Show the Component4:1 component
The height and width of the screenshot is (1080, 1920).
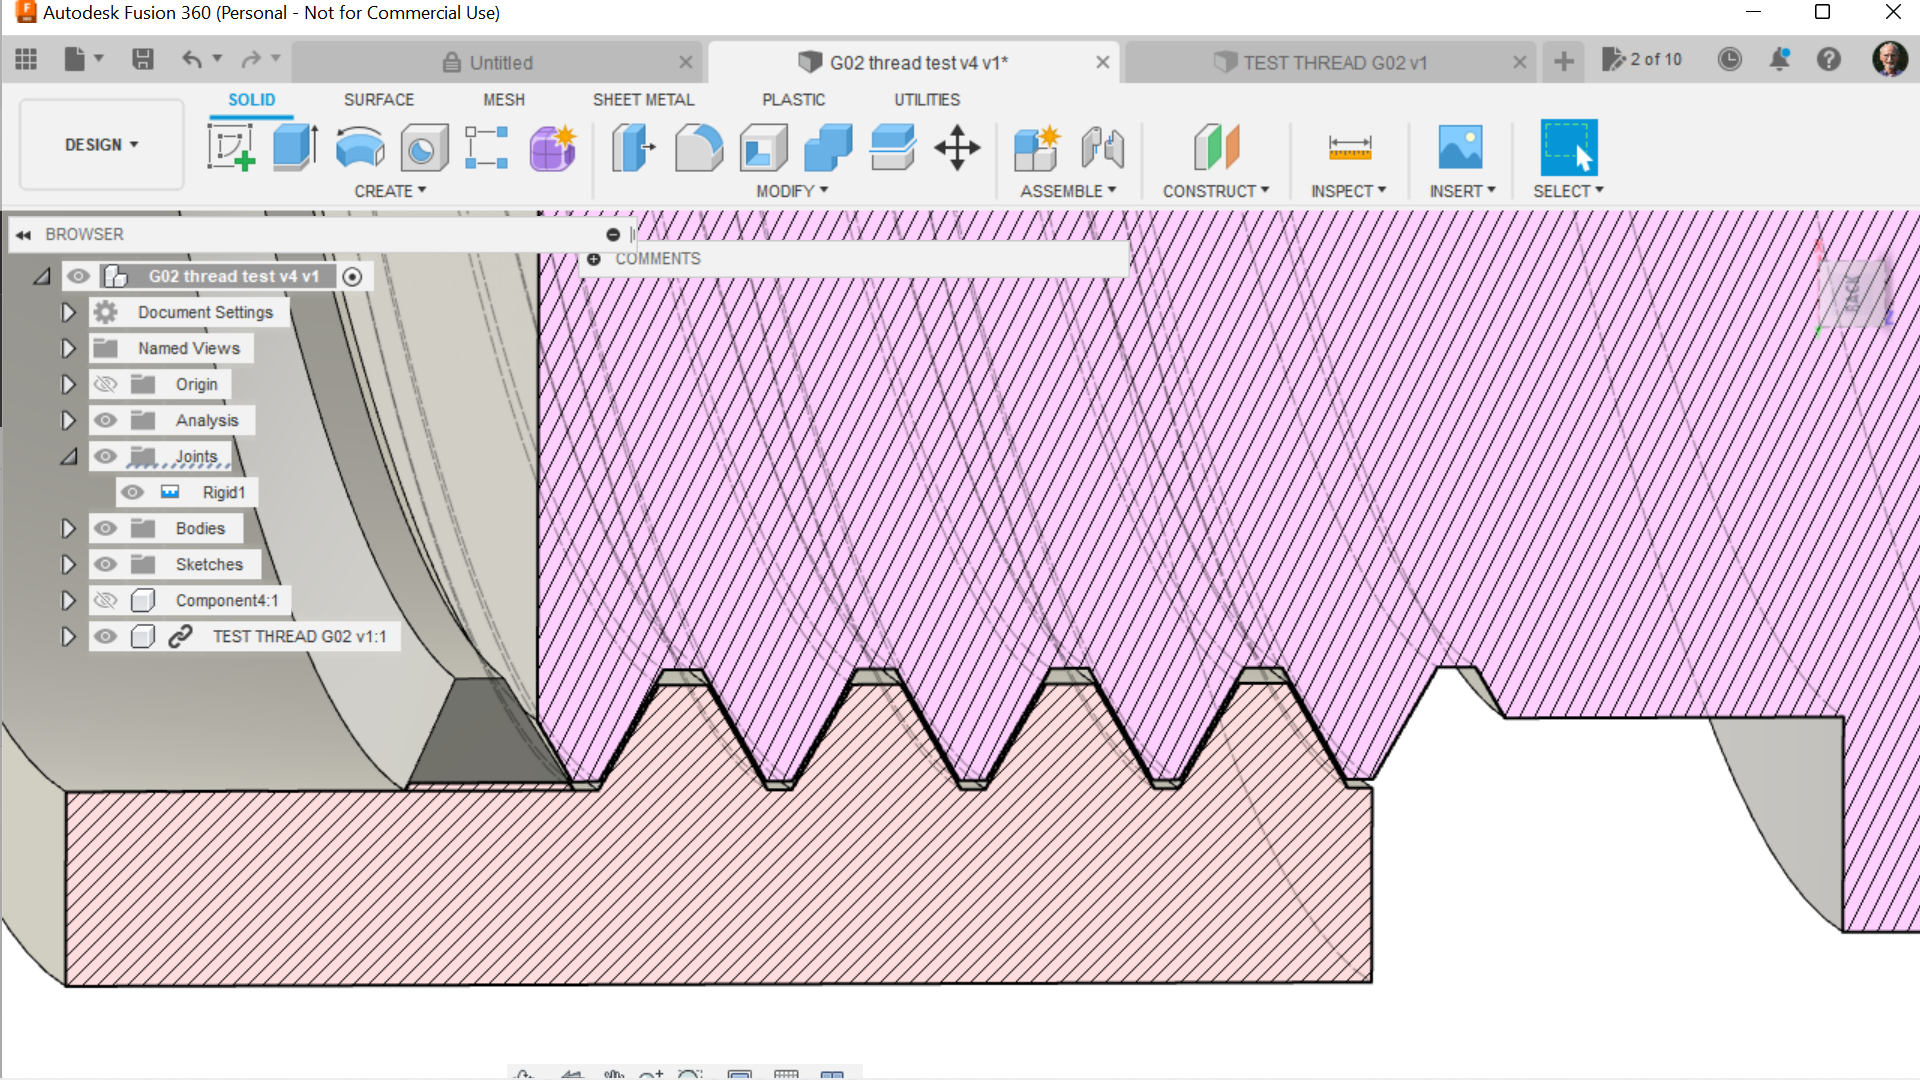104,600
